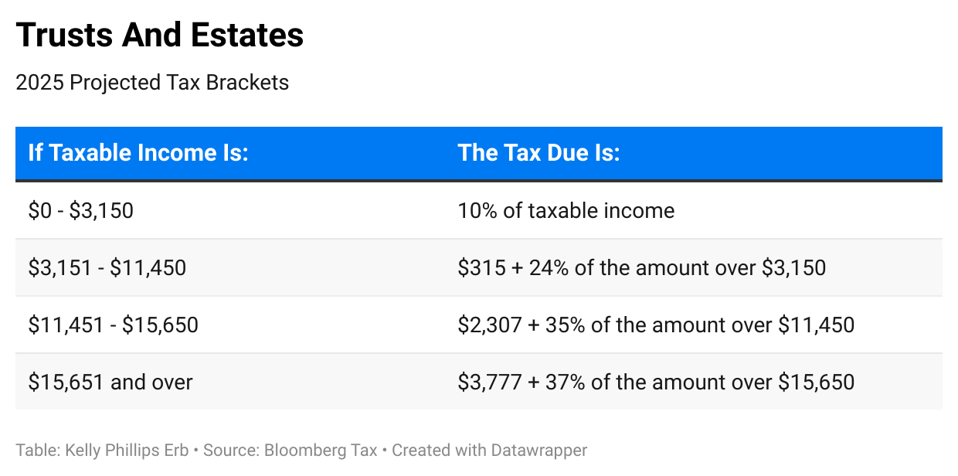Select the $0 - $3,150 income range
Image resolution: width=958 pixels, height=476 pixels.
pos(81,211)
